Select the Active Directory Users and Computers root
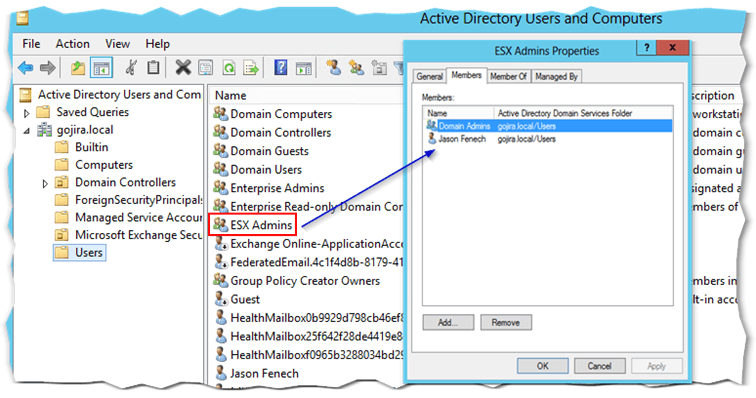 pos(119,95)
